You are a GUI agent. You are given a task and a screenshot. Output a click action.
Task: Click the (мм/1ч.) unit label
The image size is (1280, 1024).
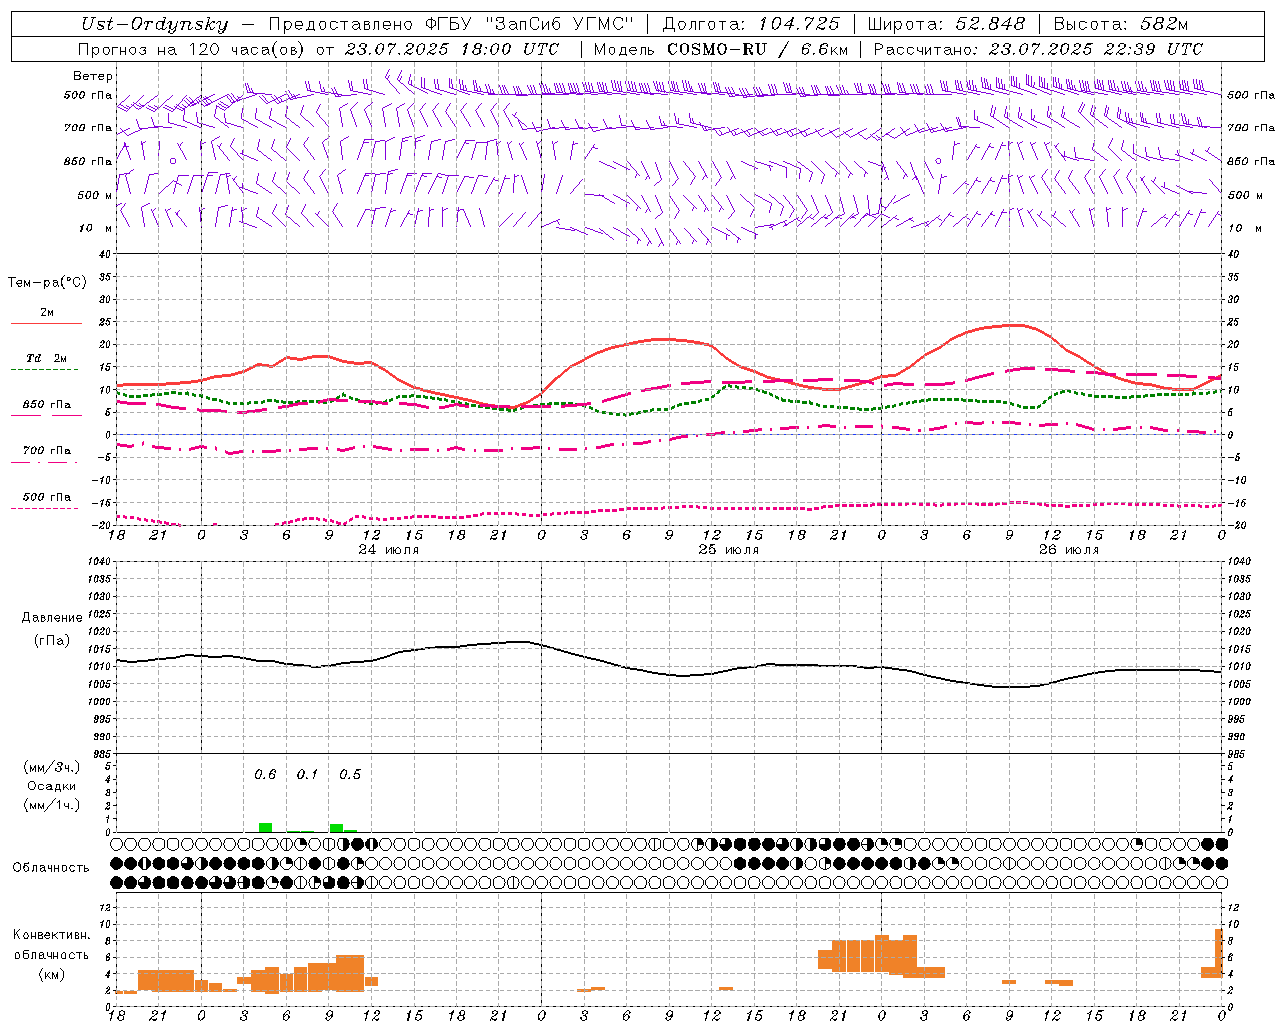click(x=51, y=805)
